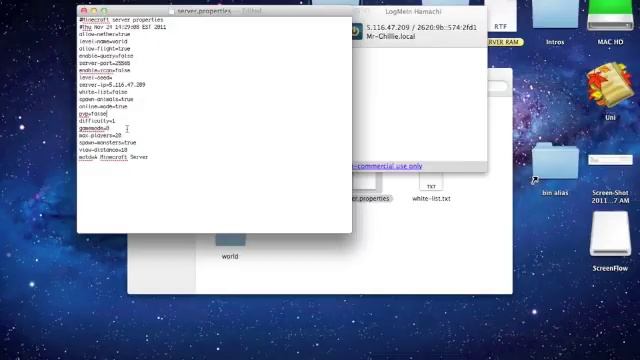Click the 'spawn-animals=true' line
Image resolution: width=640 pixels, height=360 pixels.
(x=106, y=99)
